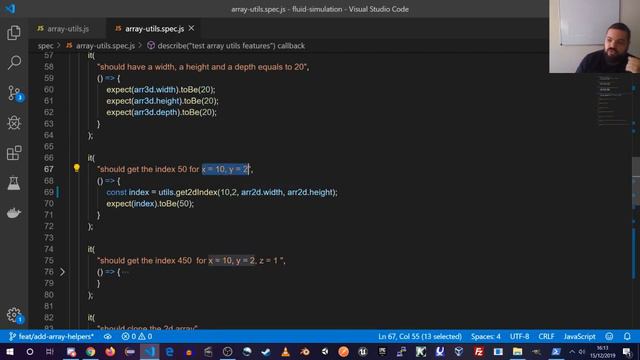This screenshot has height=360, width=640.
Task: Open the Windows Start menu
Action: click(x=10, y=351)
